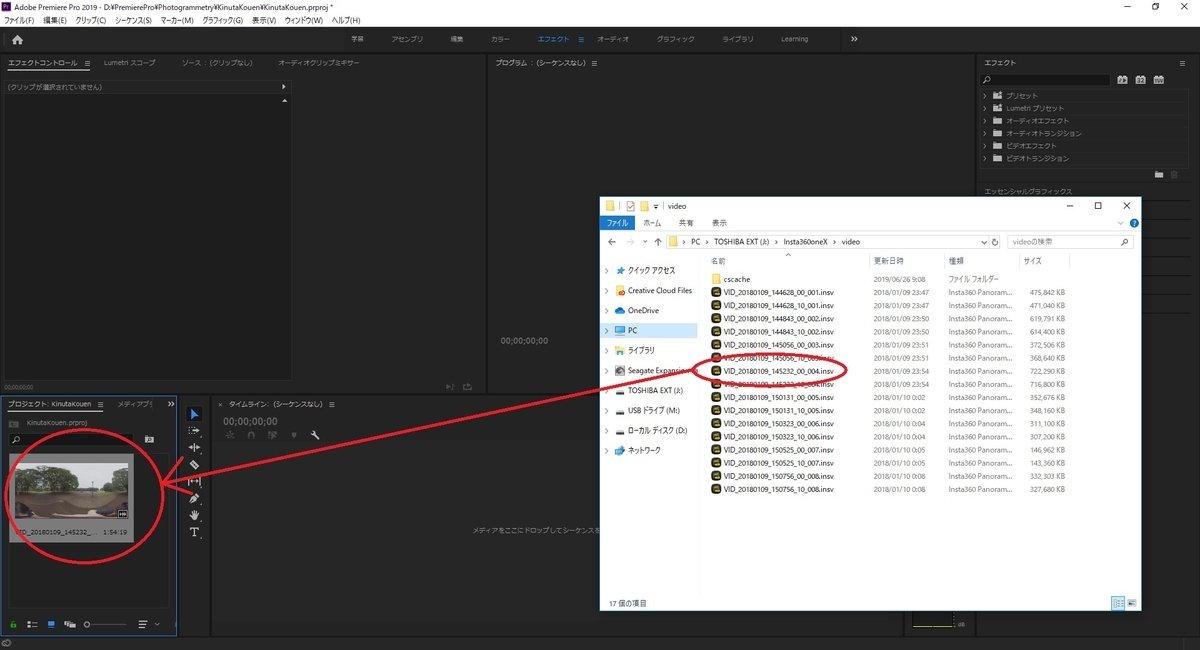Open the Explorer 表示 ribbon tab
Screen dimensions: 1200x650
click(719, 223)
